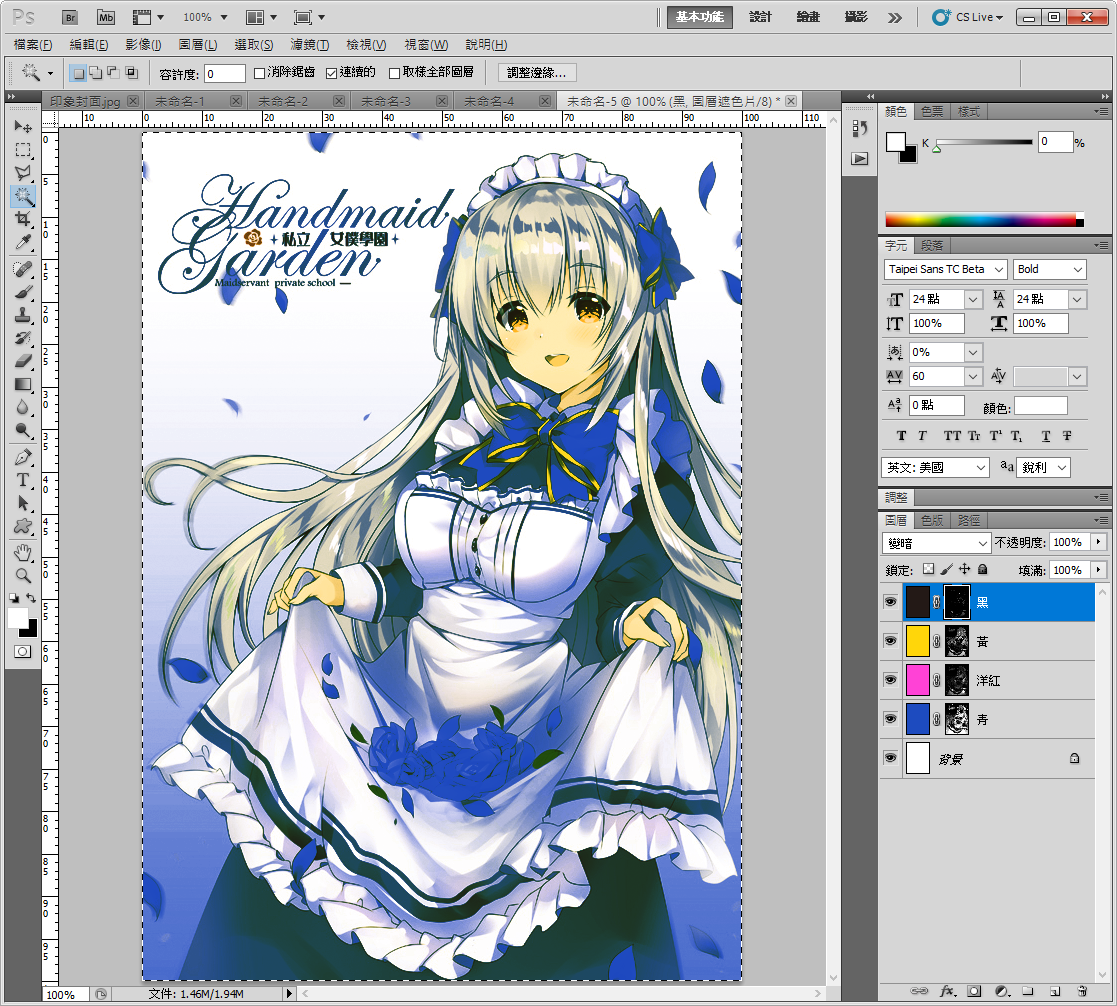Hide the 黃 layer visibility eye
This screenshot has width=1117, height=1006.
coord(890,641)
